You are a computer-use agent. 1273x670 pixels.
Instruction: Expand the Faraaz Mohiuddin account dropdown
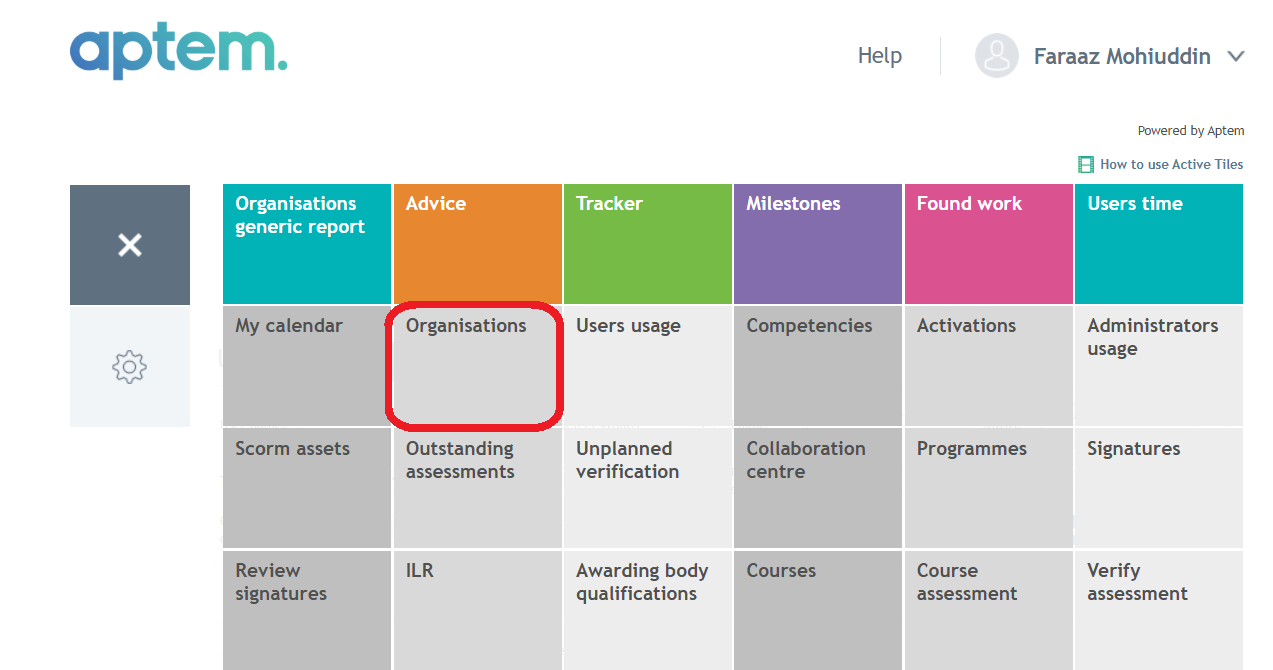click(1236, 56)
